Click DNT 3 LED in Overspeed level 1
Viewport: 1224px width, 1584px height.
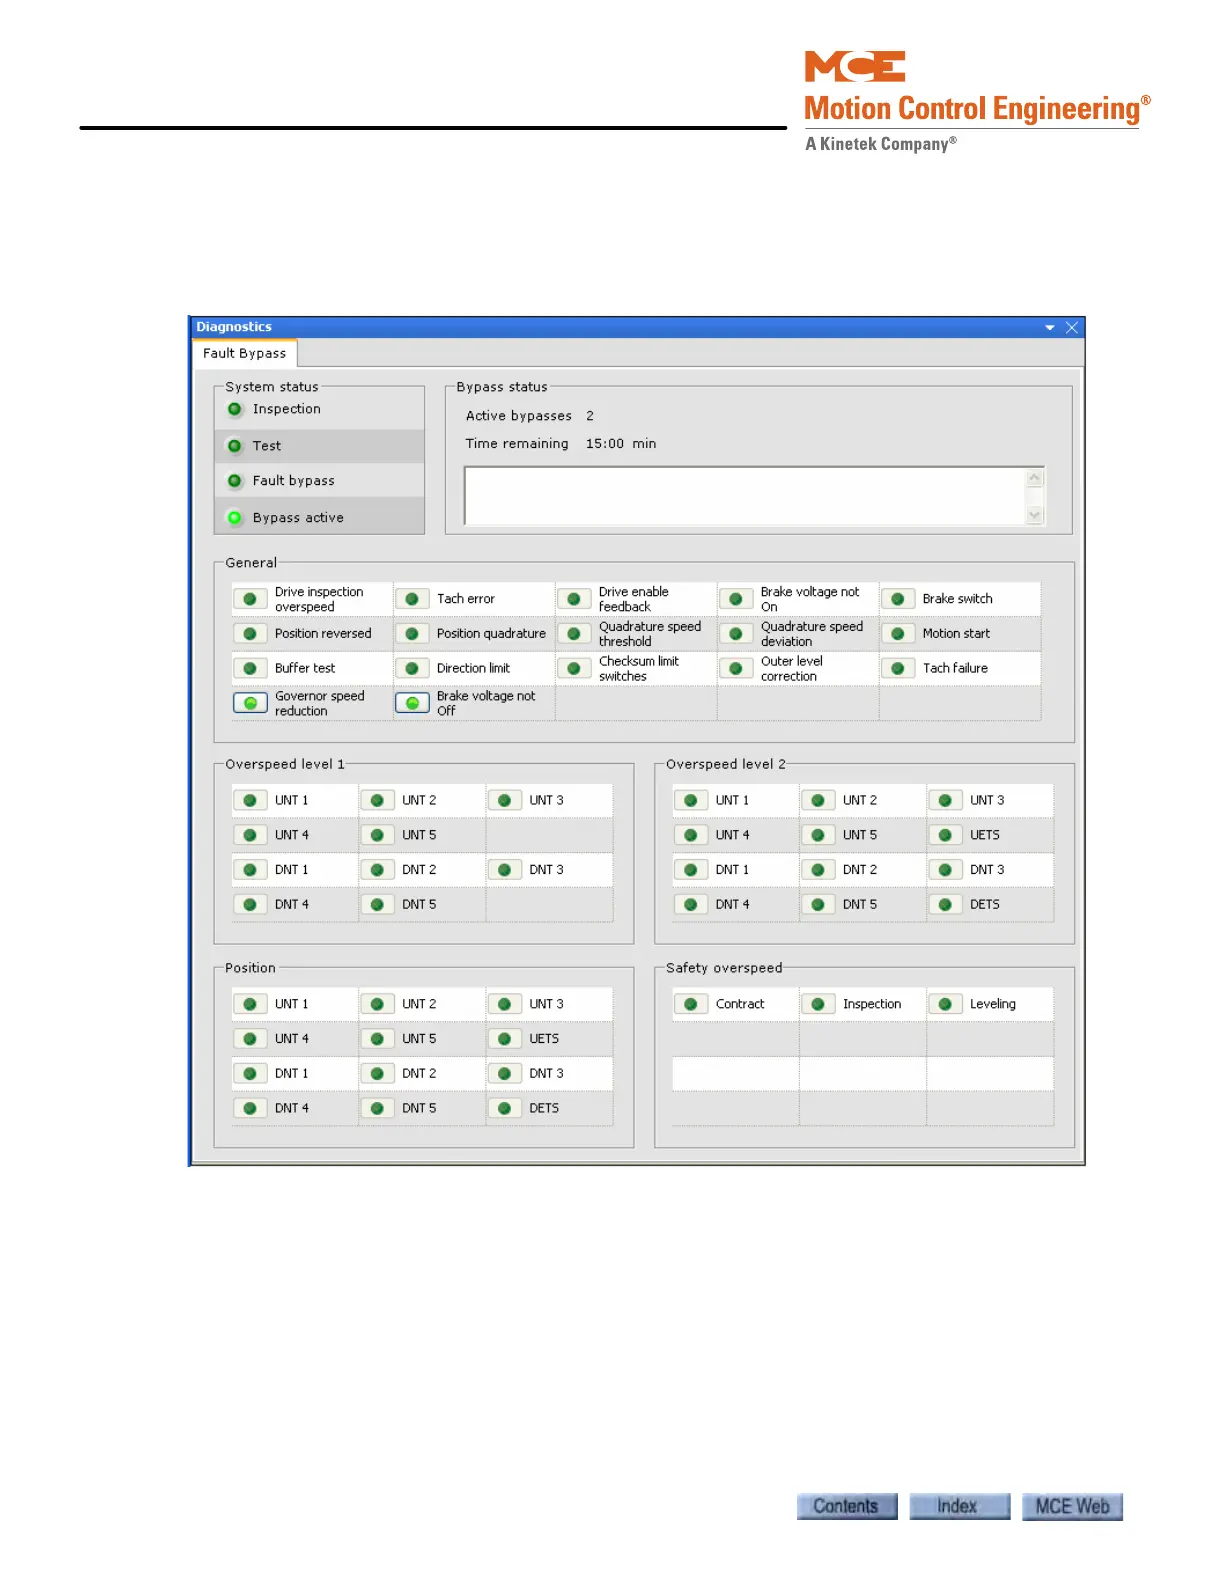pos(504,870)
